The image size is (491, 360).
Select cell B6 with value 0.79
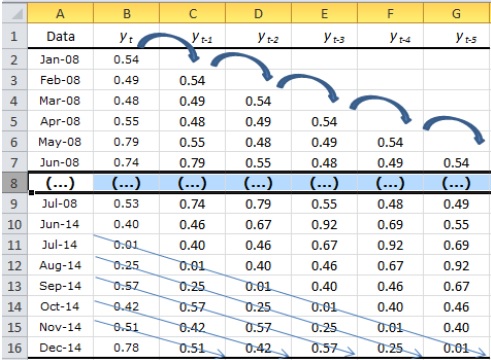pyautogui.click(x=126, y=142)
